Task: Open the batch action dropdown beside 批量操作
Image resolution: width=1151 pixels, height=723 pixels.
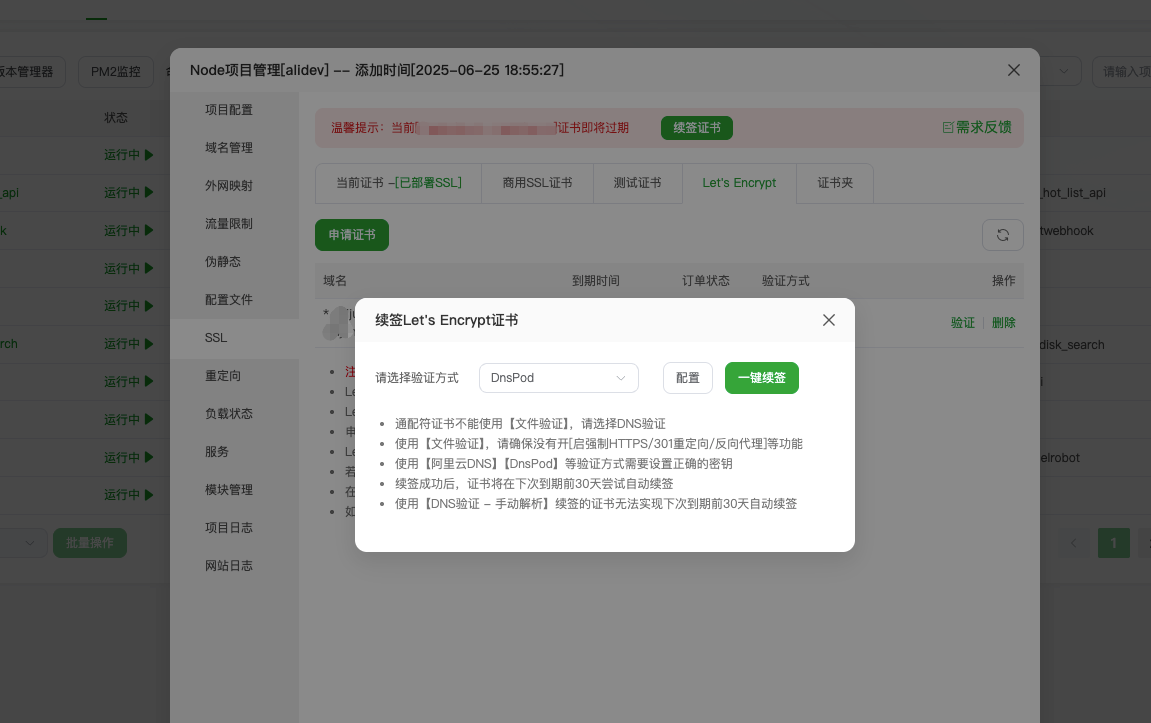Action: coord(23,543)
